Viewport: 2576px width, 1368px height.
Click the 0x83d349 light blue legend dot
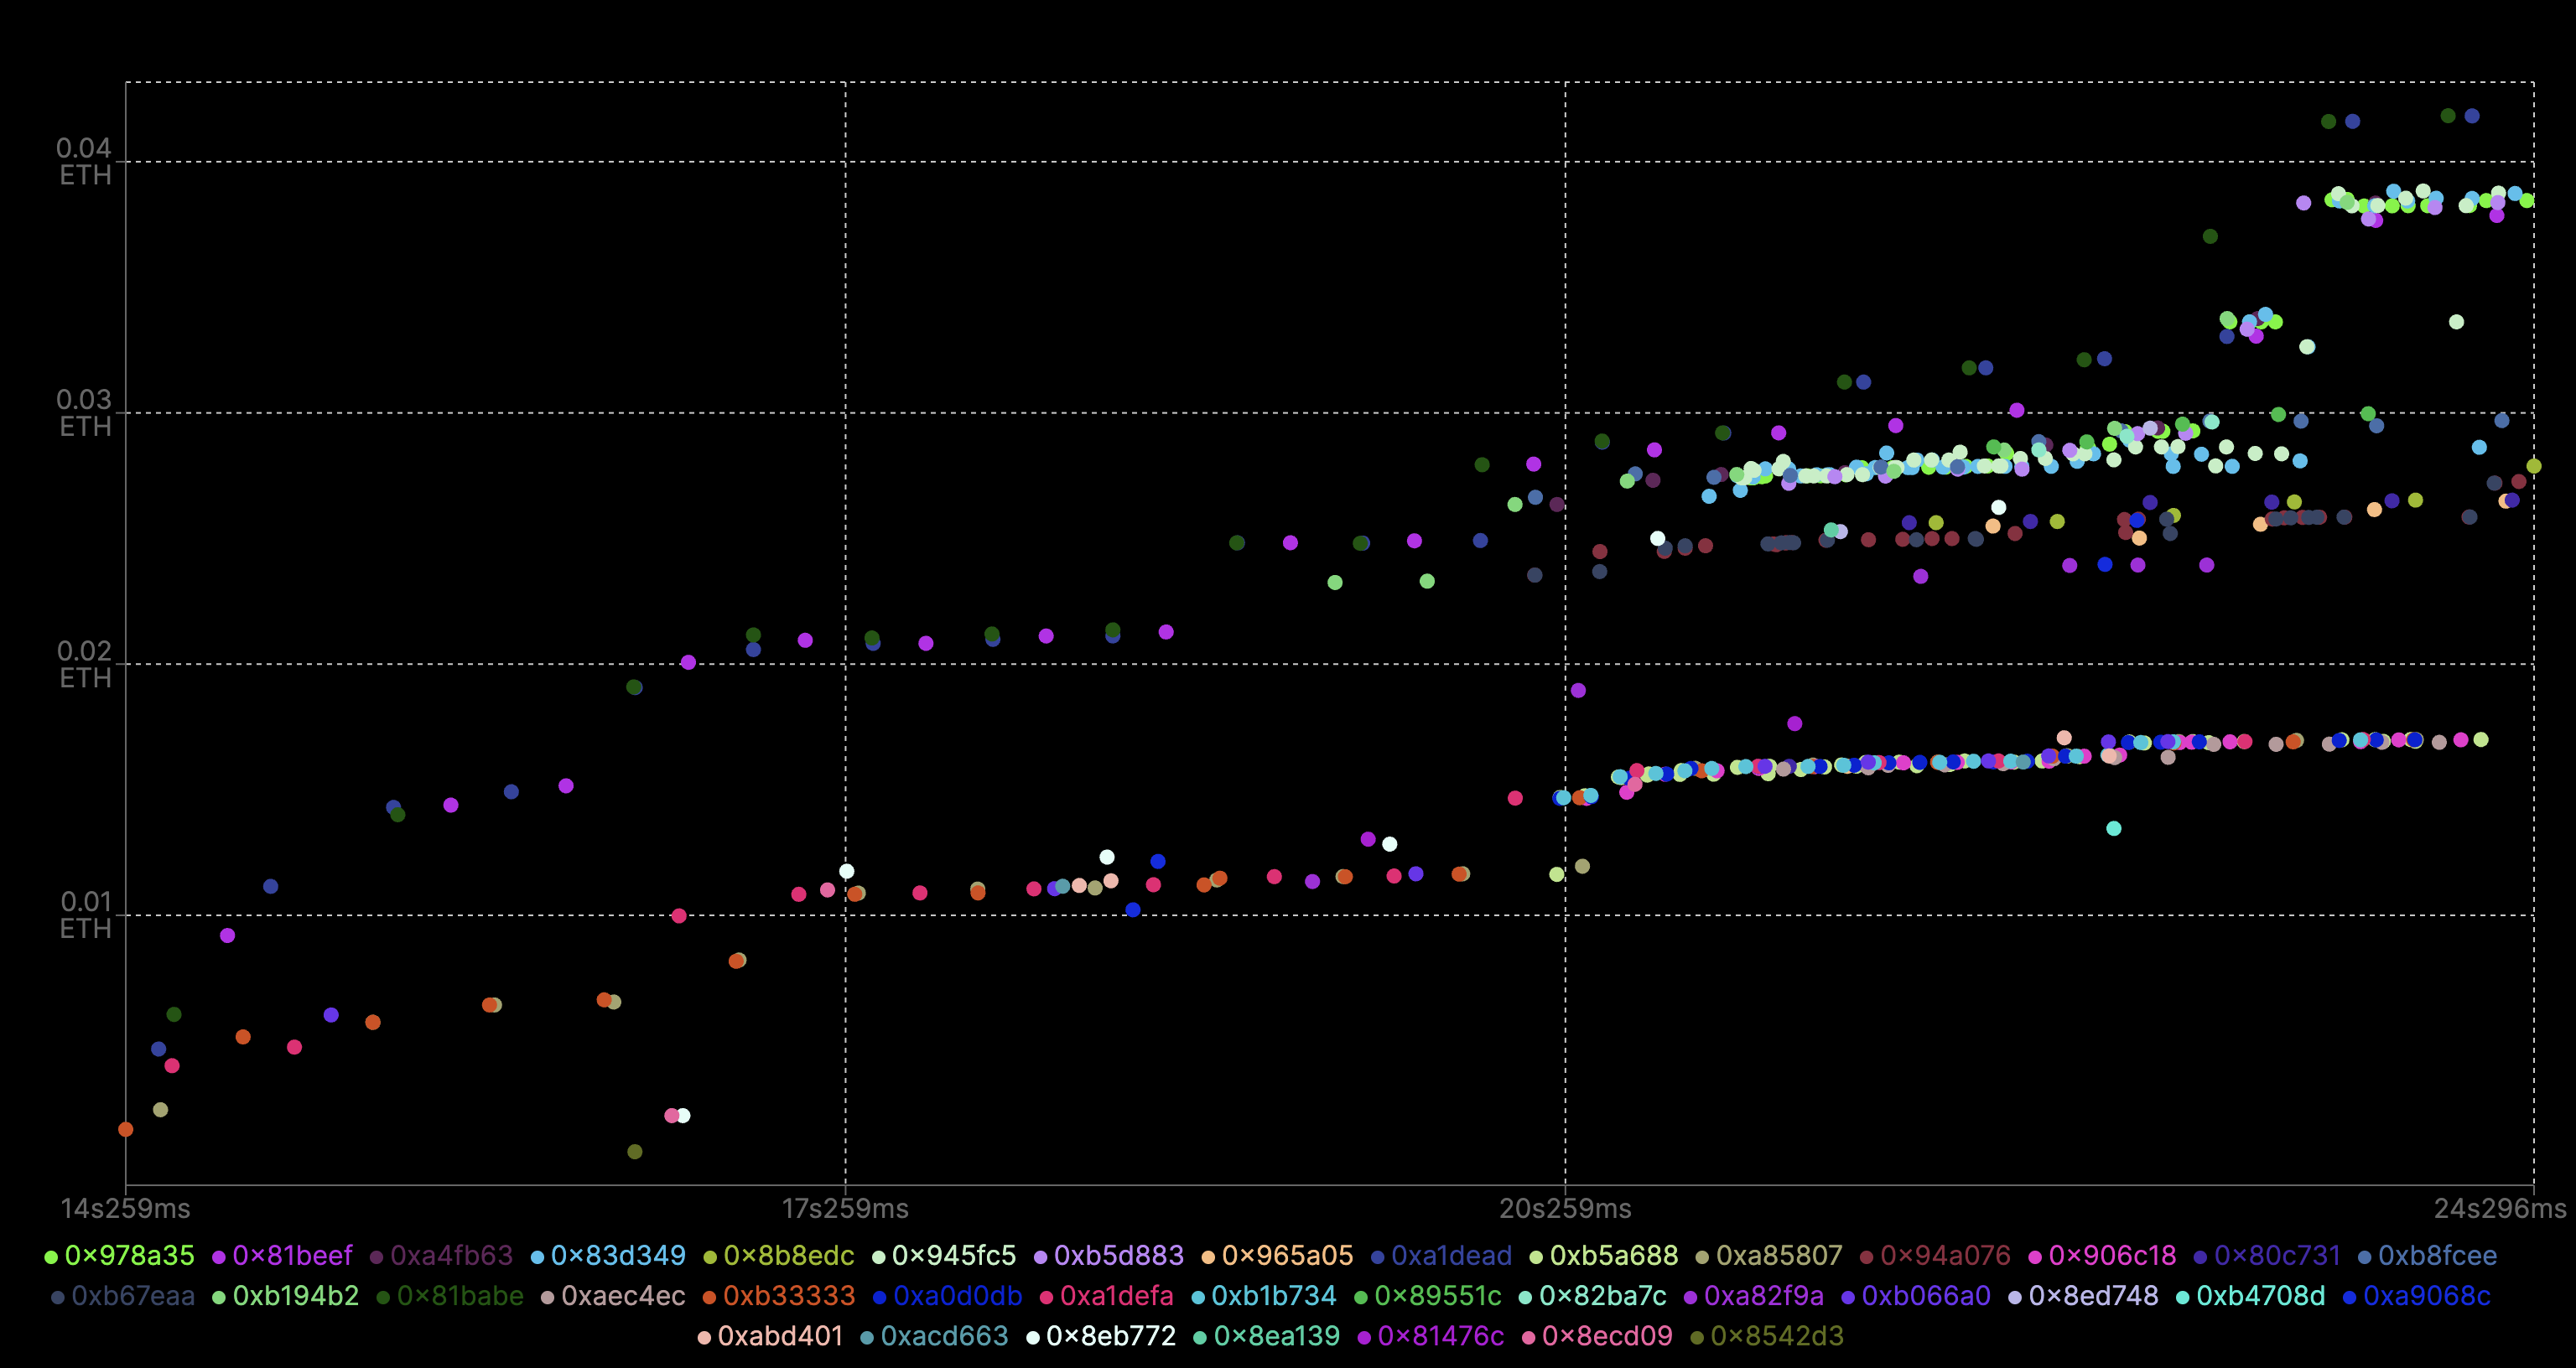(538, 1257)
